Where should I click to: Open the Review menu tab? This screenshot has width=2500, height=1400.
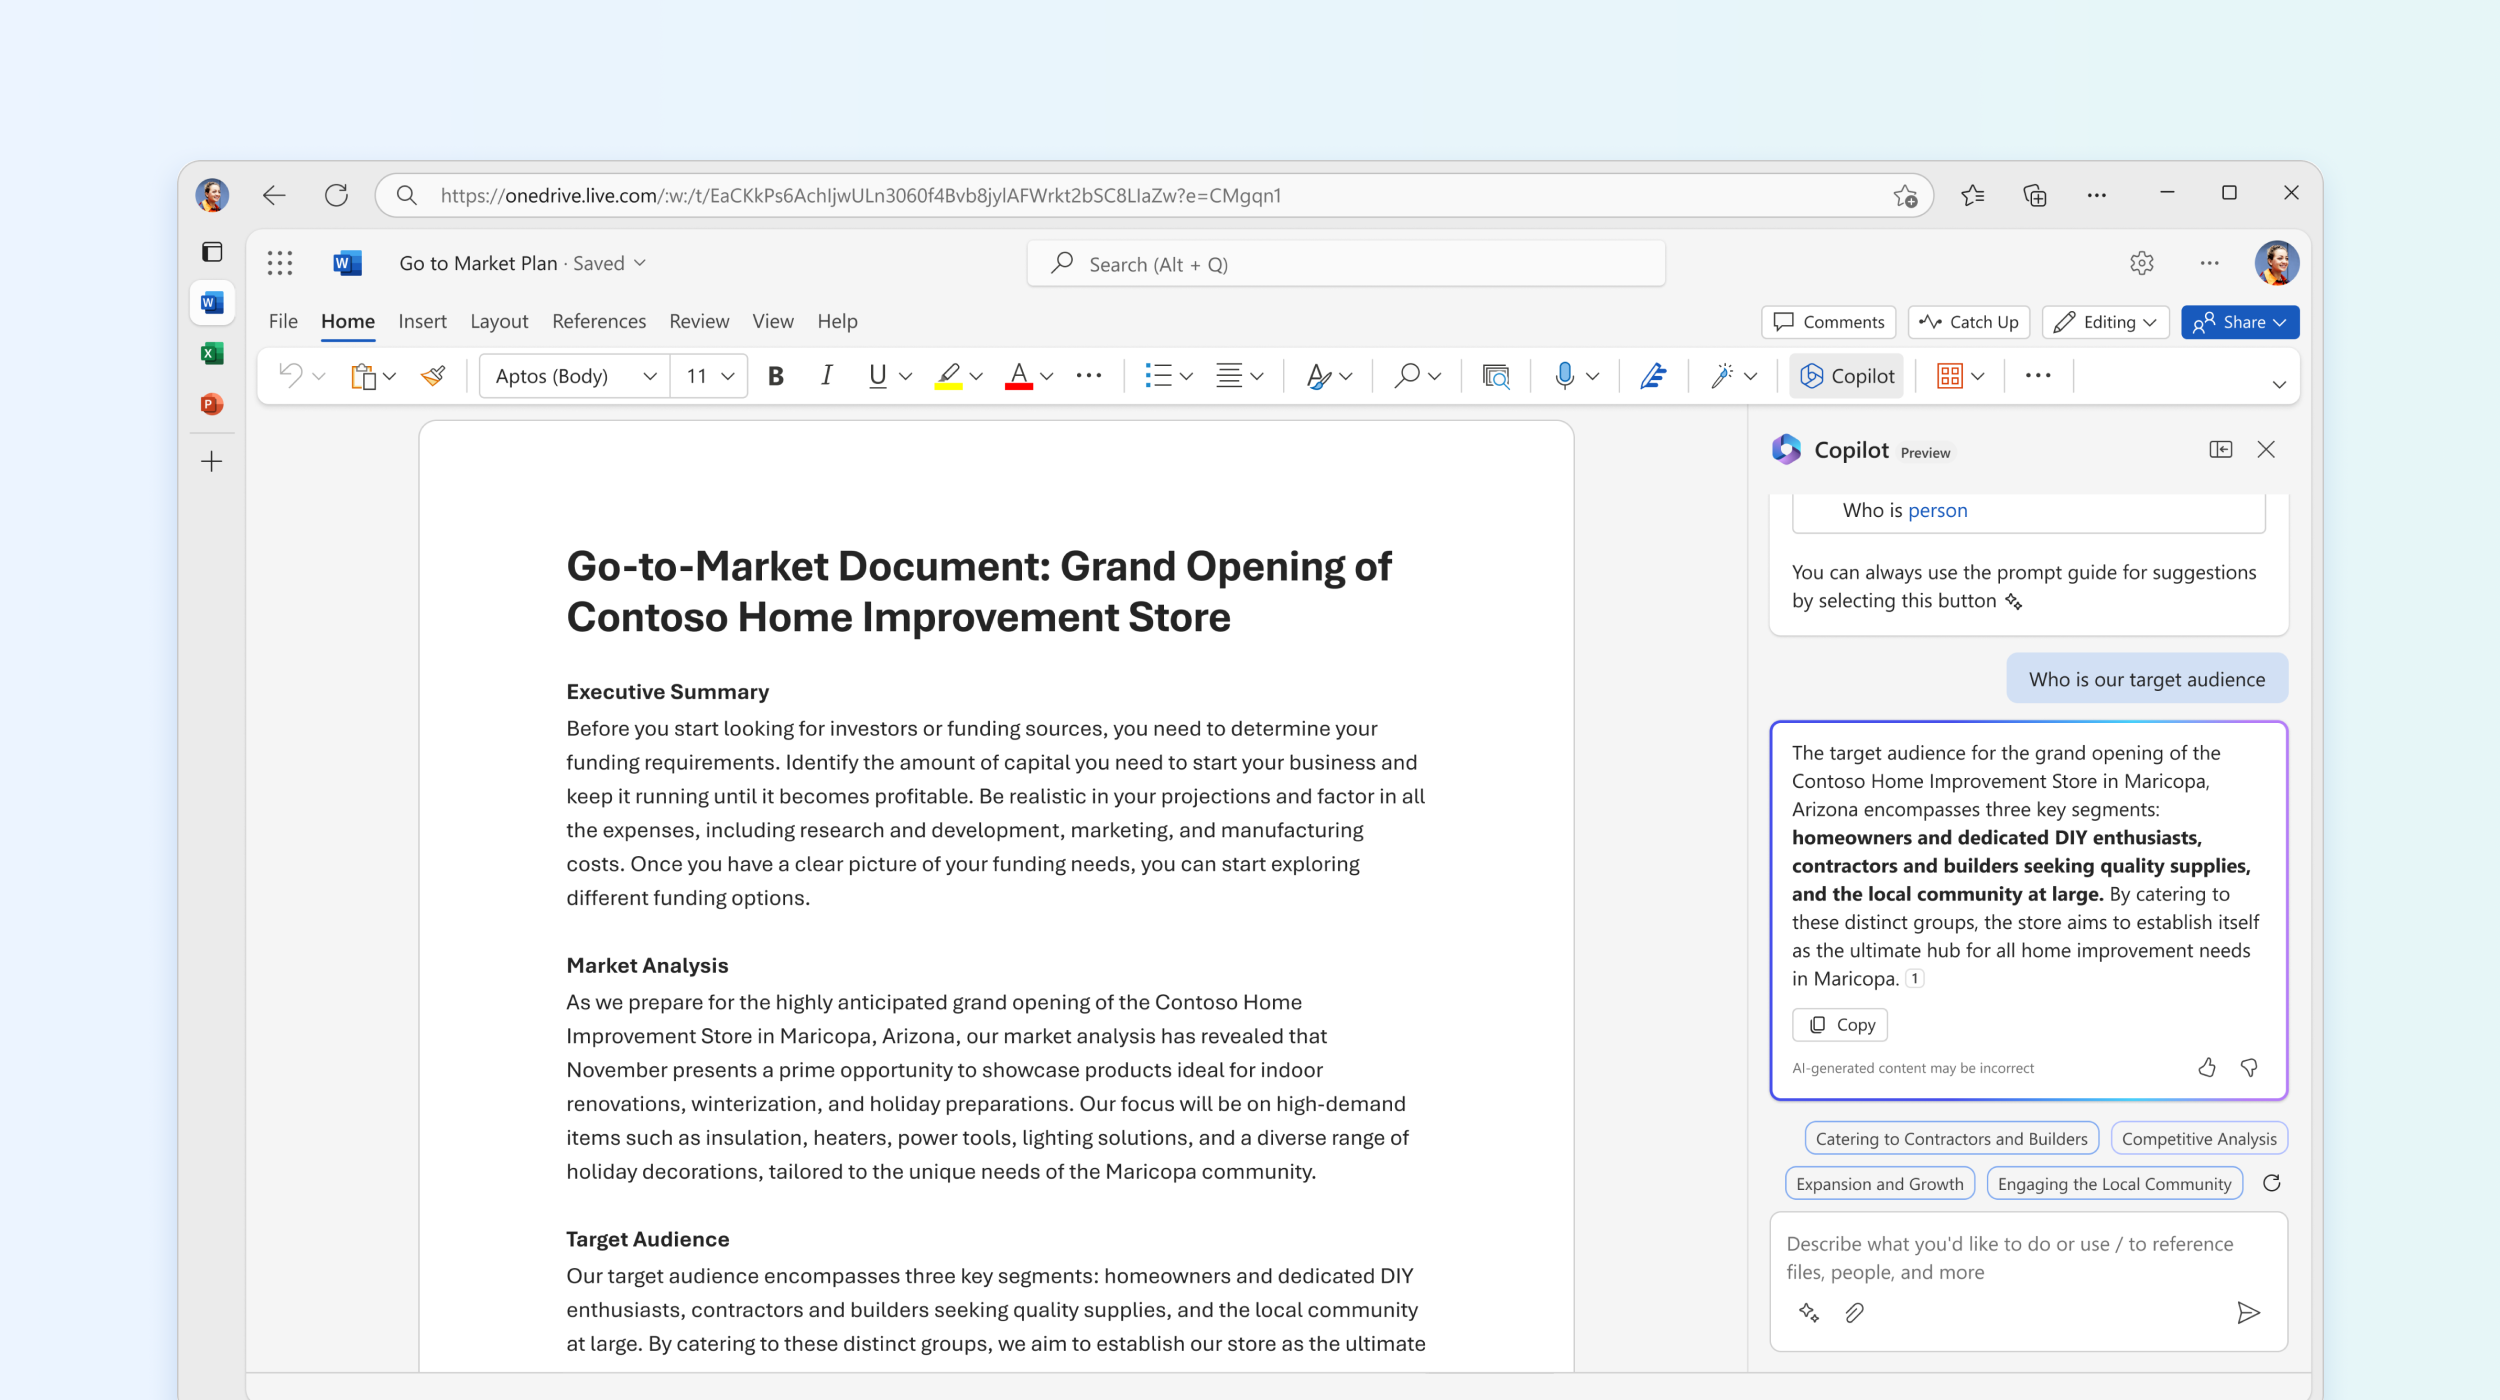(697, 321)
